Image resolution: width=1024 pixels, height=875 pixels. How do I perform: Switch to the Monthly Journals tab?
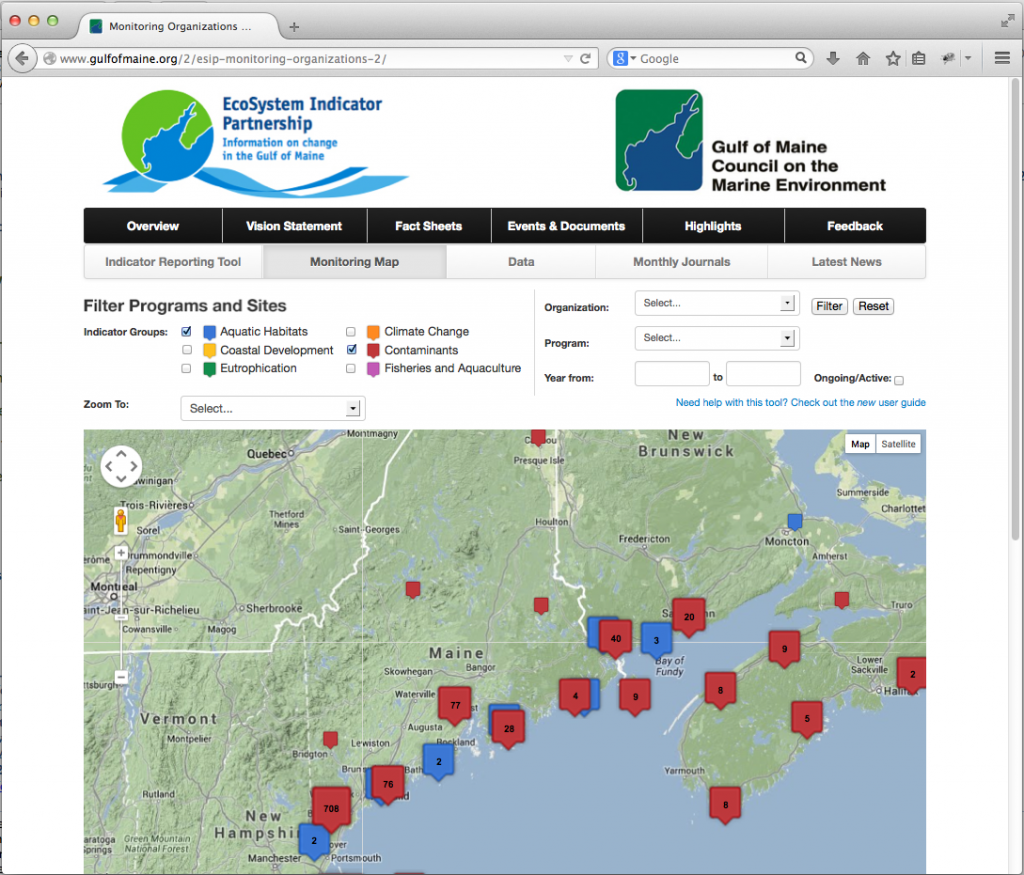click(x=681, y=262)
